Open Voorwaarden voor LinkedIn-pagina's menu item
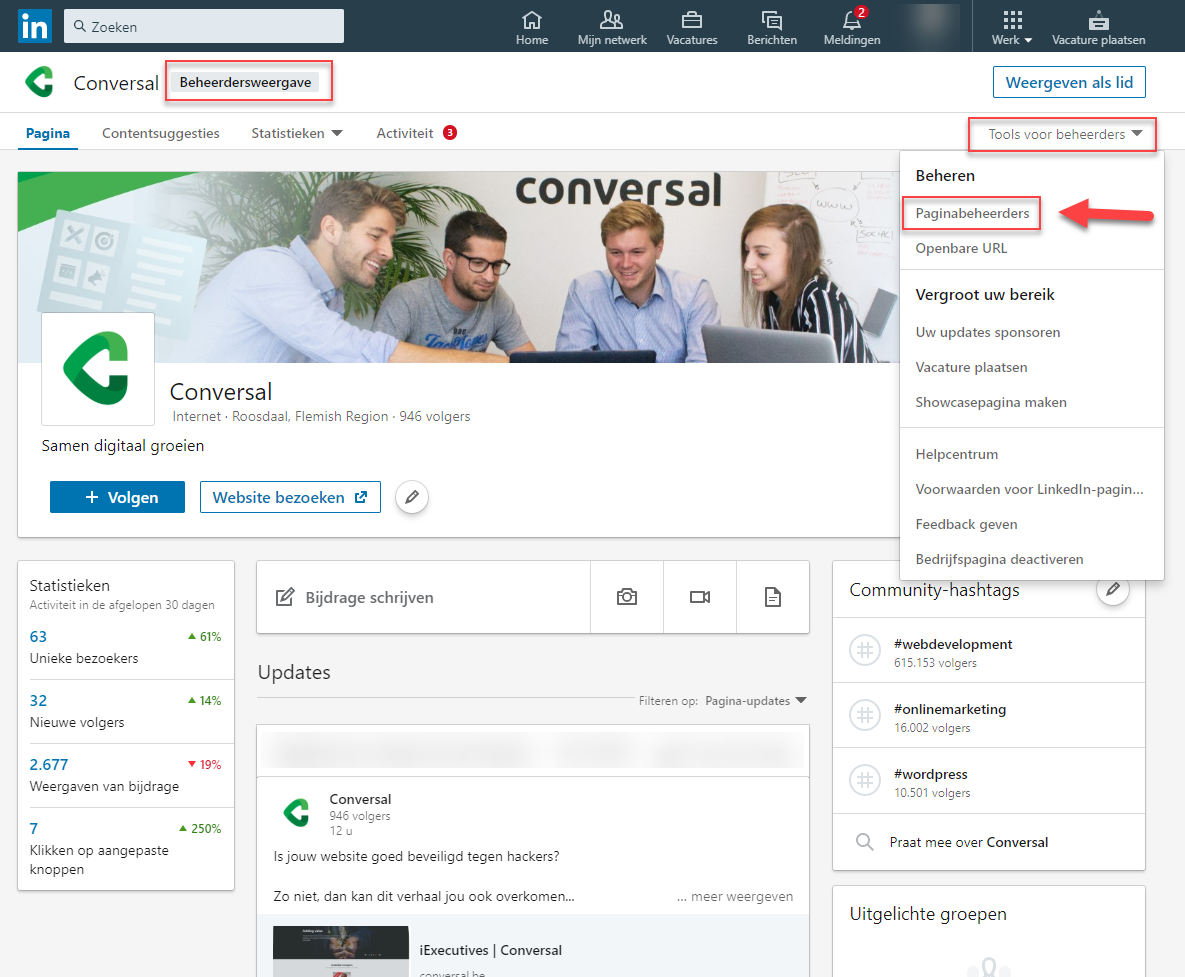Viewport: 1185px width, 977px height. pos(1029,489)
